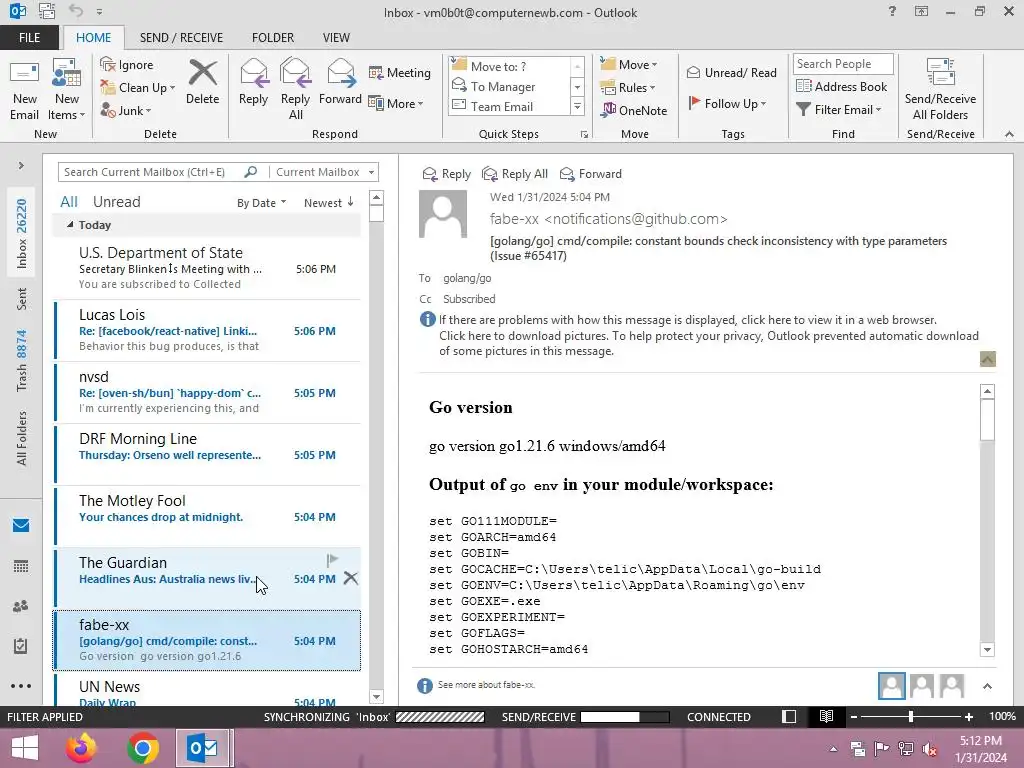Show only Unread messages
Image resolution: width=1024 pixels, height=768 pixels.
(116, 202)
